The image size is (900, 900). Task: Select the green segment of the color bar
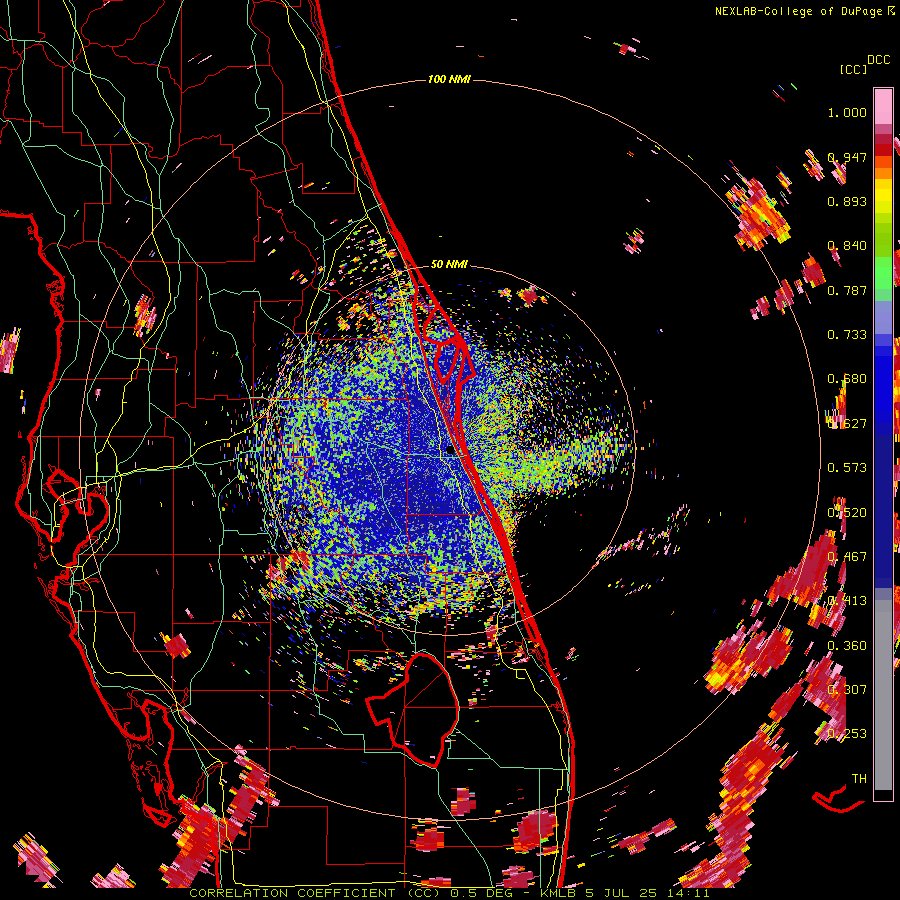pyautogui.click(x=883, y=280)
